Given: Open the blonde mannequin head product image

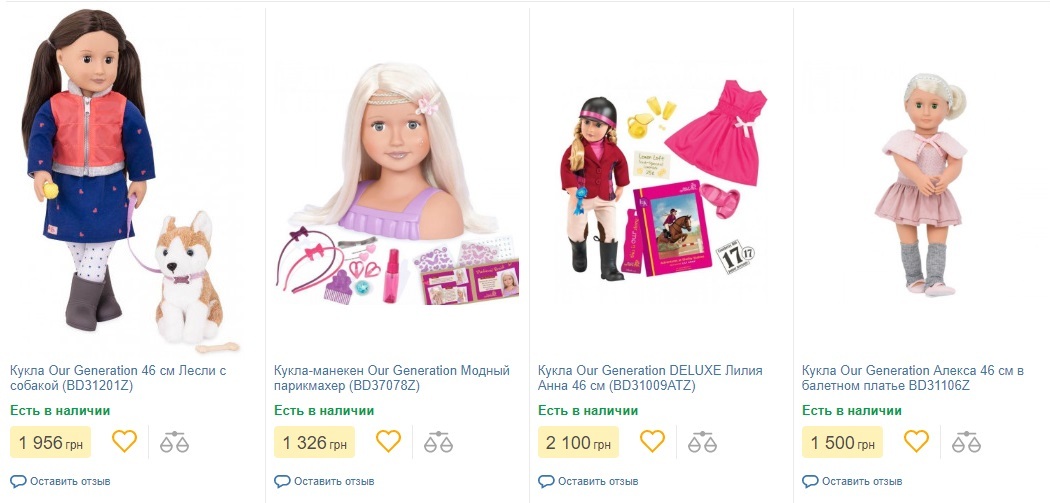Looking at the screenshot, I should coord(396,184).
